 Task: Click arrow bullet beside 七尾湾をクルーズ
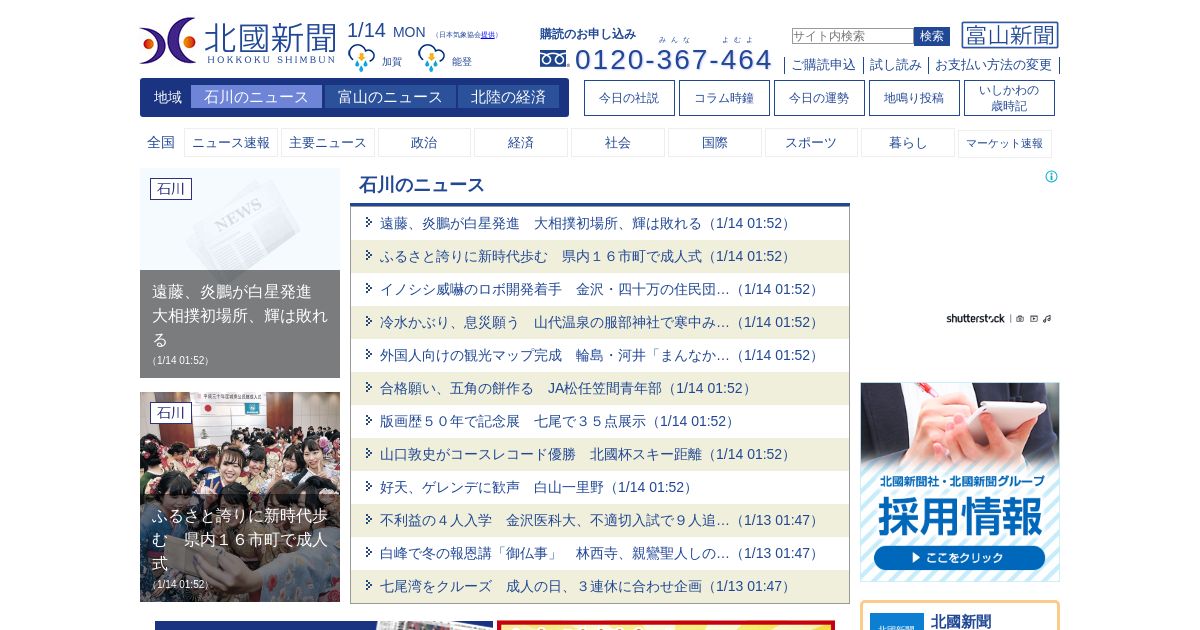[x=369, y=585]
